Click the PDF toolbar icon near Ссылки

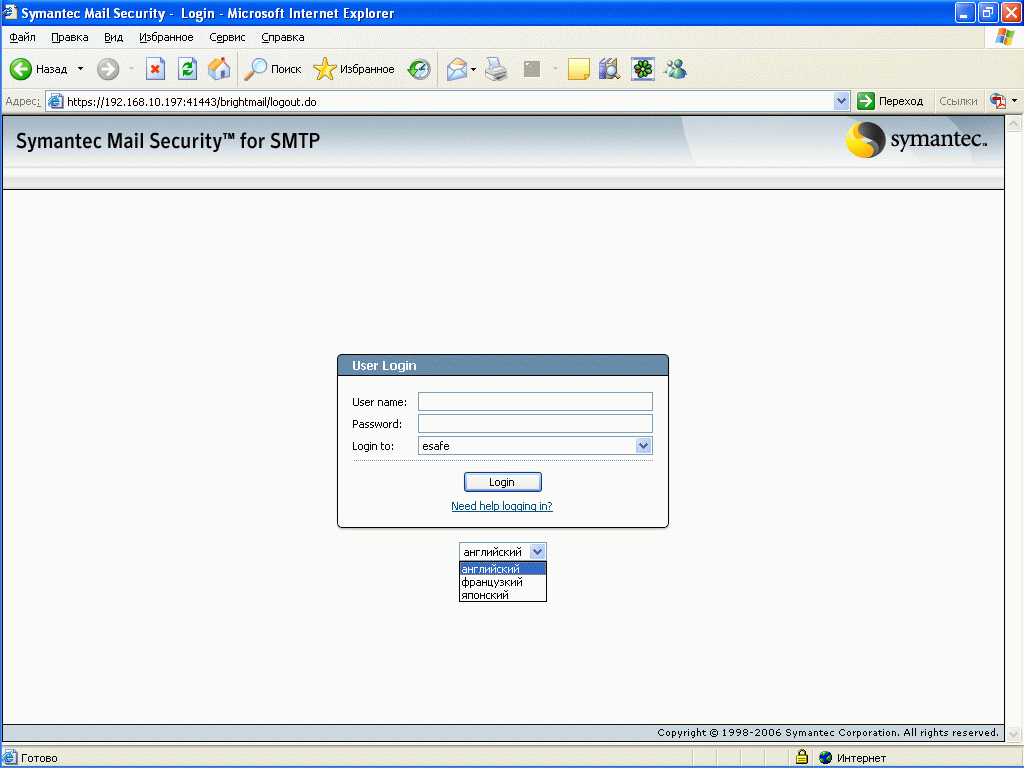pos(998,101)
